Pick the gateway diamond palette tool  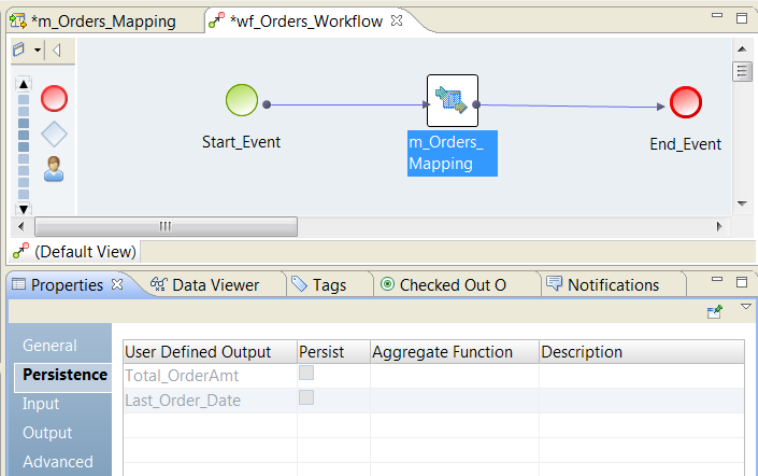pos(54,134)
